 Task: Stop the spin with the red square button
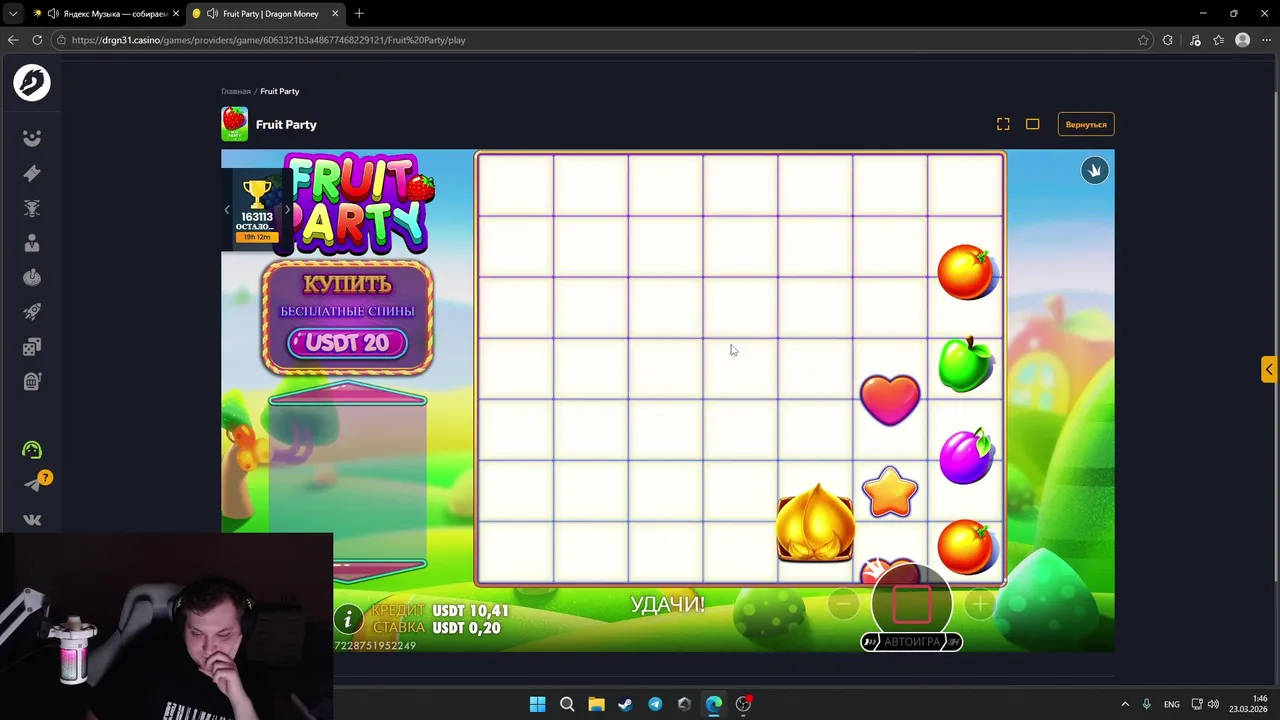(911, 603)
